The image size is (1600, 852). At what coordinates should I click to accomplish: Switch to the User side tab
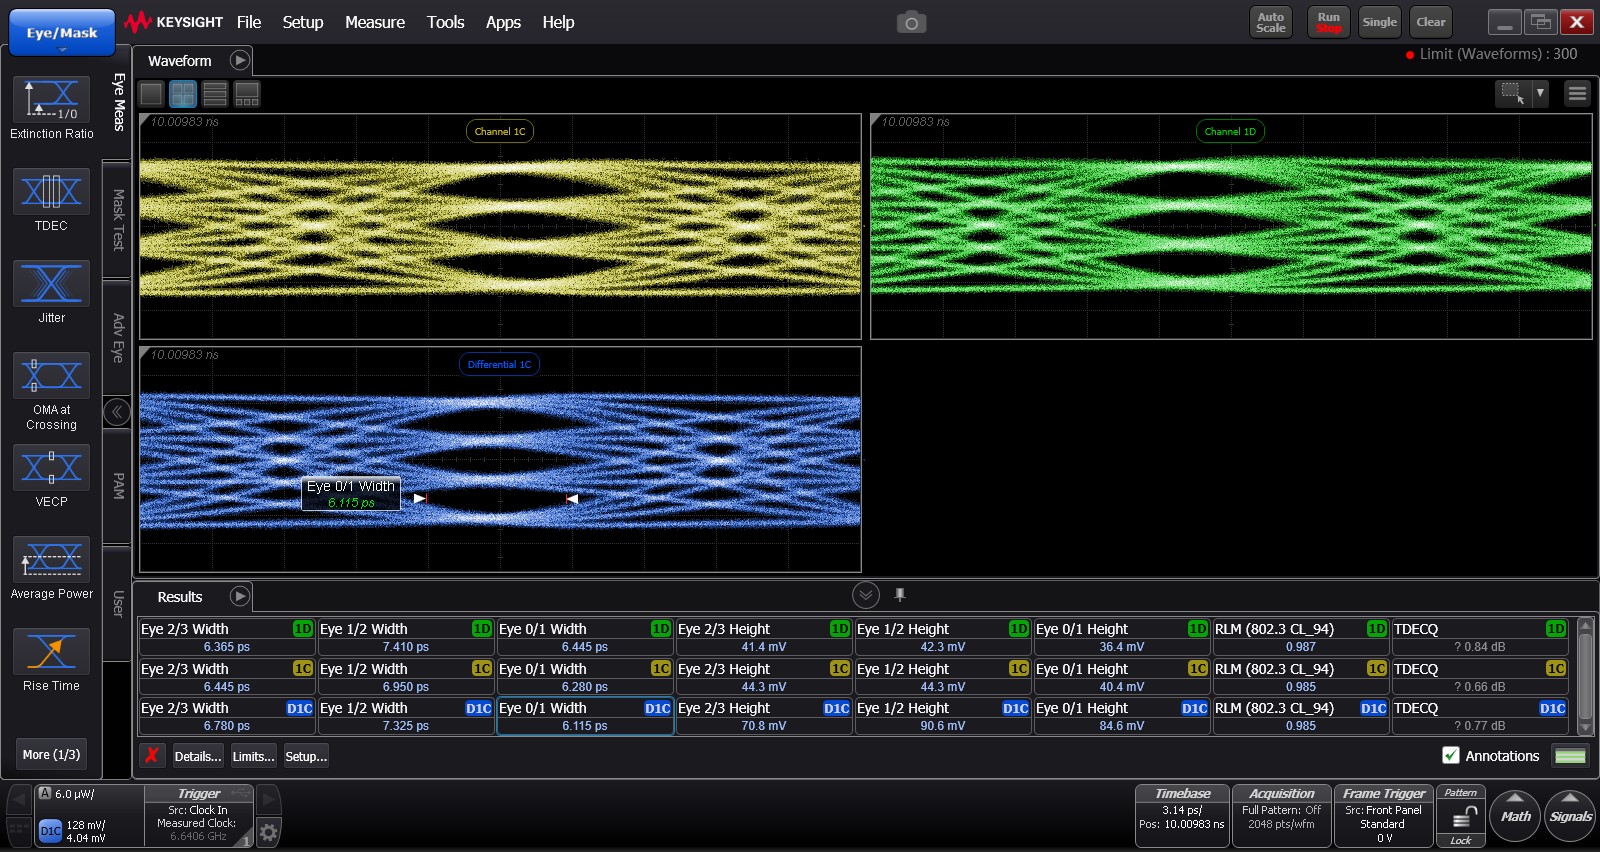click(118, 603)
